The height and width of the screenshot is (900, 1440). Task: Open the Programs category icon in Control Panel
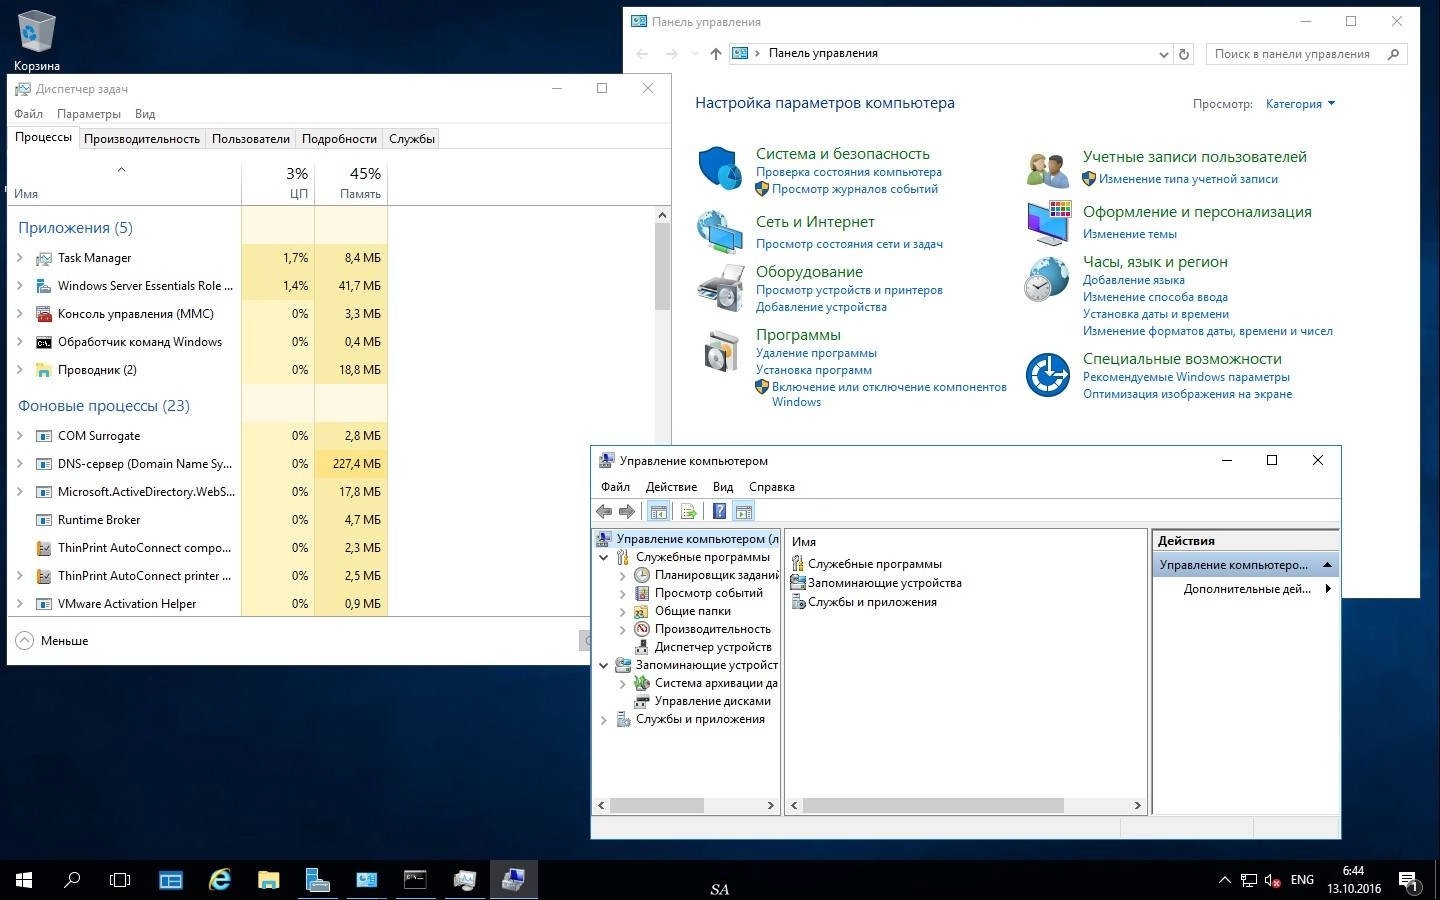[721, 352]
